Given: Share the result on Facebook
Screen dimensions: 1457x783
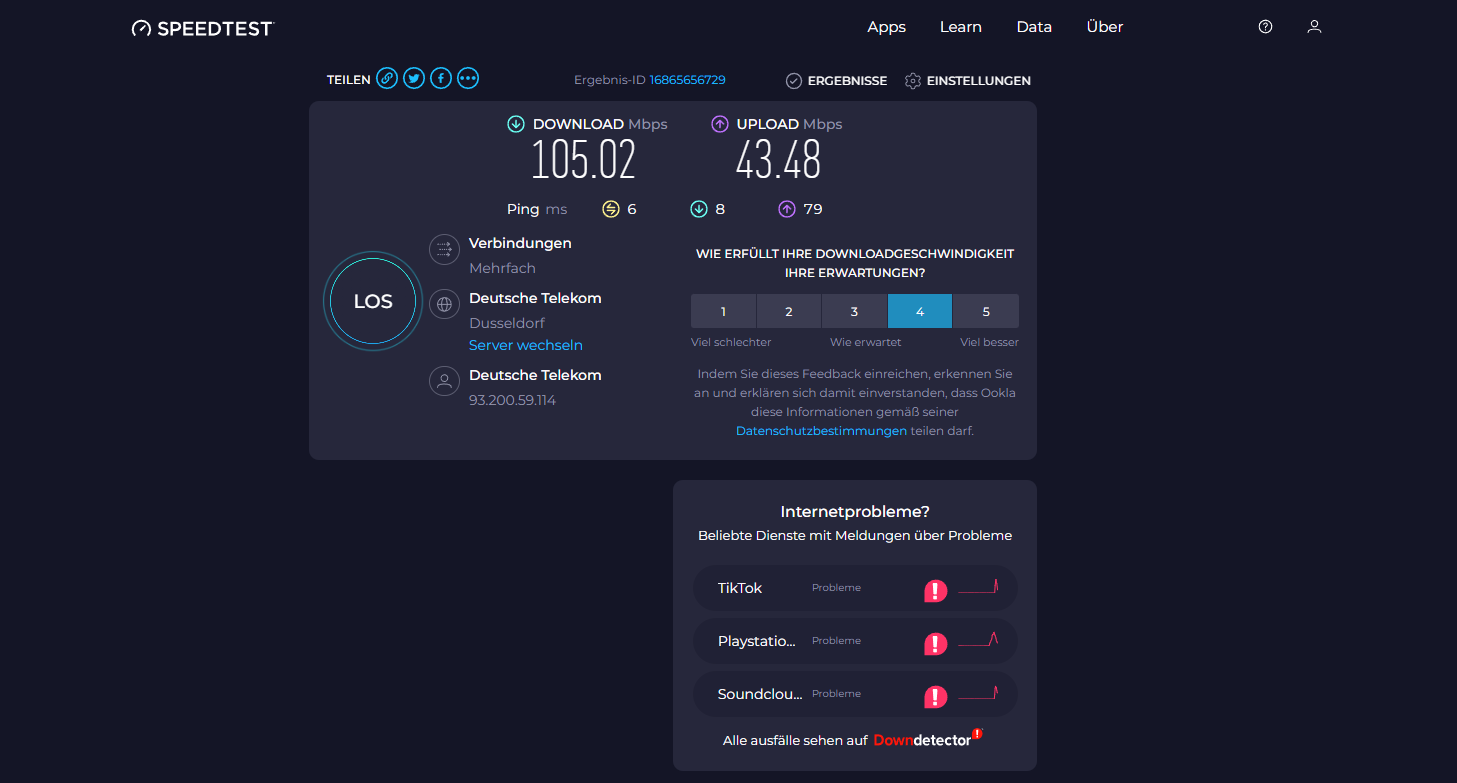Looking at the screenshot, I should [441, 79].
